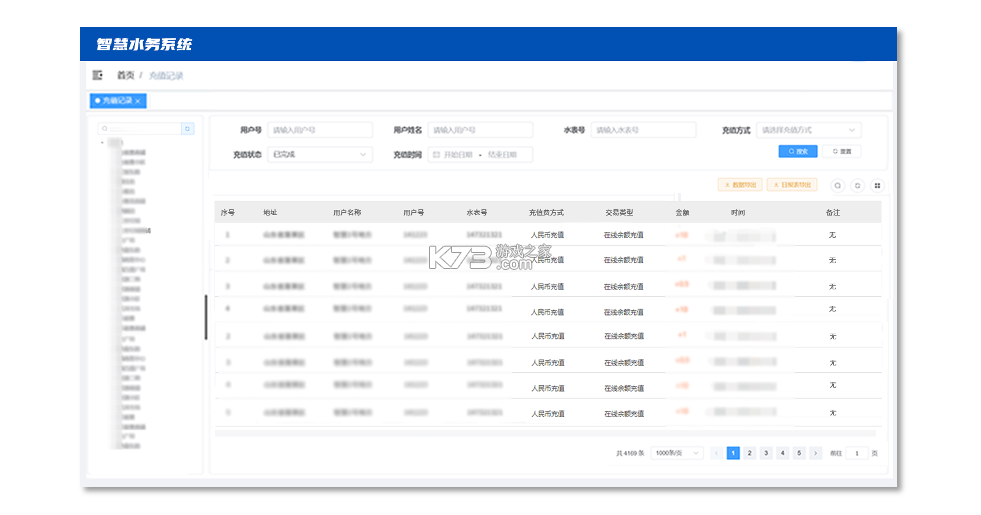Viewport: 981px width, 515px height.
Task: Close the 充值记录 tab via its X
Action: [x=138, y=101]
